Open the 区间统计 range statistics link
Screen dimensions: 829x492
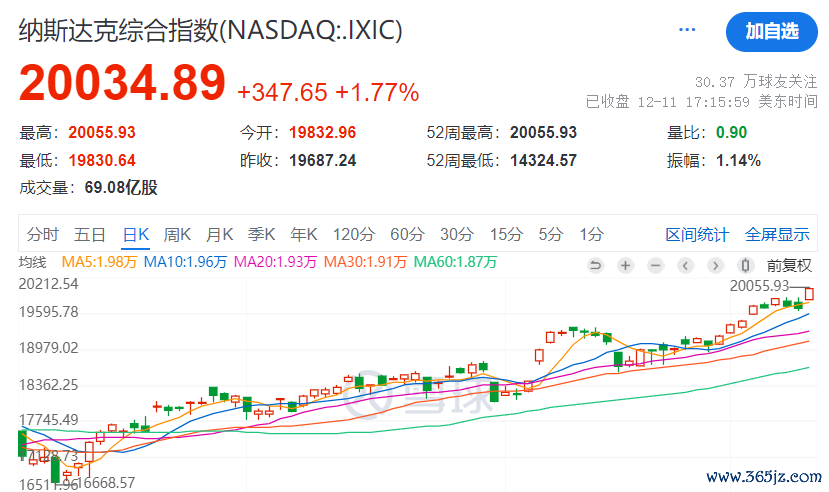tap(697, 234)
